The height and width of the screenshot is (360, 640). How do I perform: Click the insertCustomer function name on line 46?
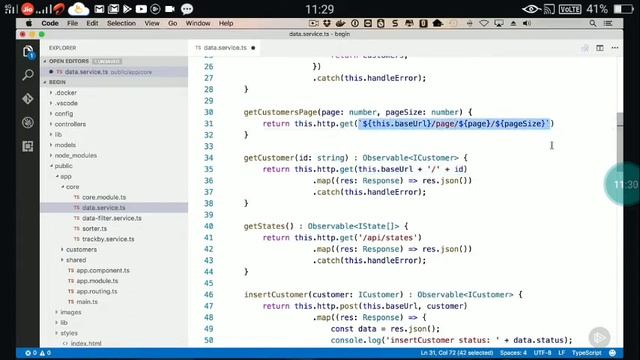276,295
